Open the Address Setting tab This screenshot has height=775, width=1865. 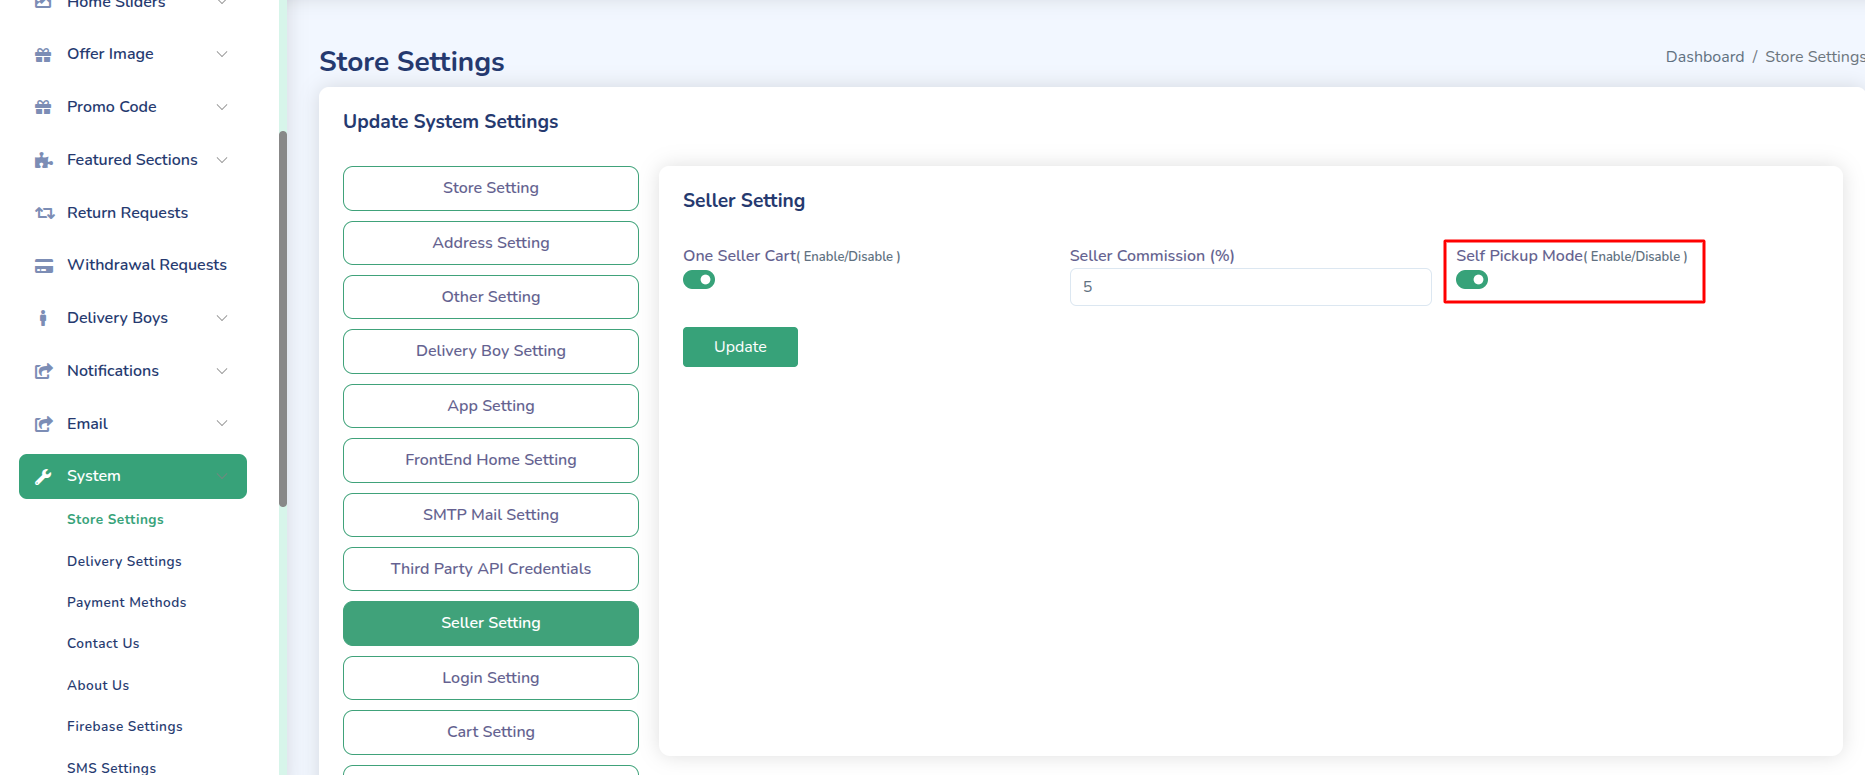pos(491,243)
